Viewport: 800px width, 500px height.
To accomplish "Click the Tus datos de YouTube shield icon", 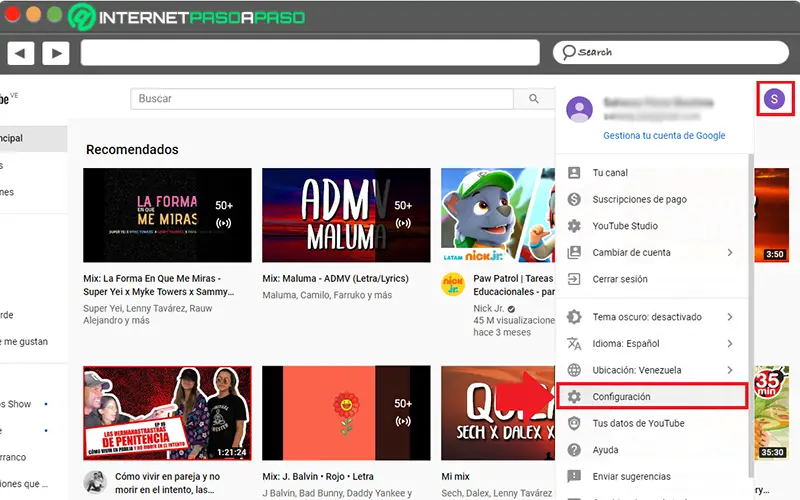I will click(x=574, y=423).
